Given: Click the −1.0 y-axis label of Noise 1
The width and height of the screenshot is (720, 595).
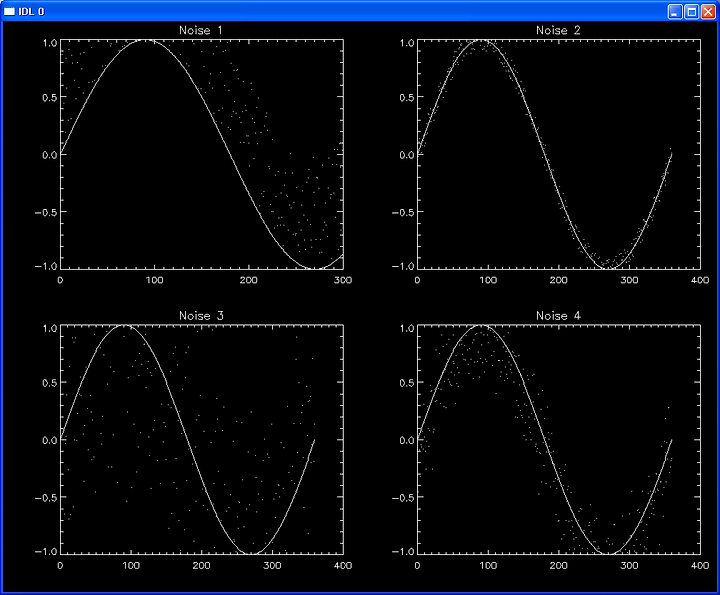Looking at the screenshot, I should tap(46, 267).
